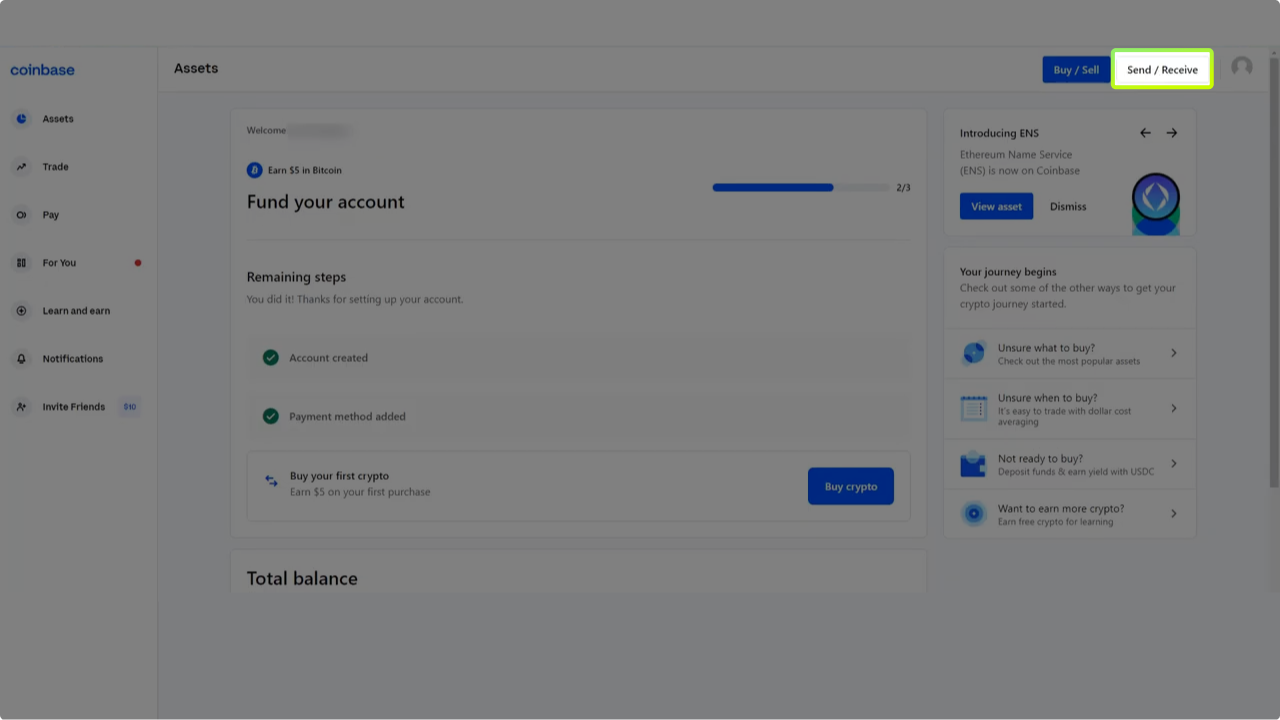Click the 2/3 progress bar
This screenshot has width=1280, height=720.
pyautogui.click(x=801, y=187)
